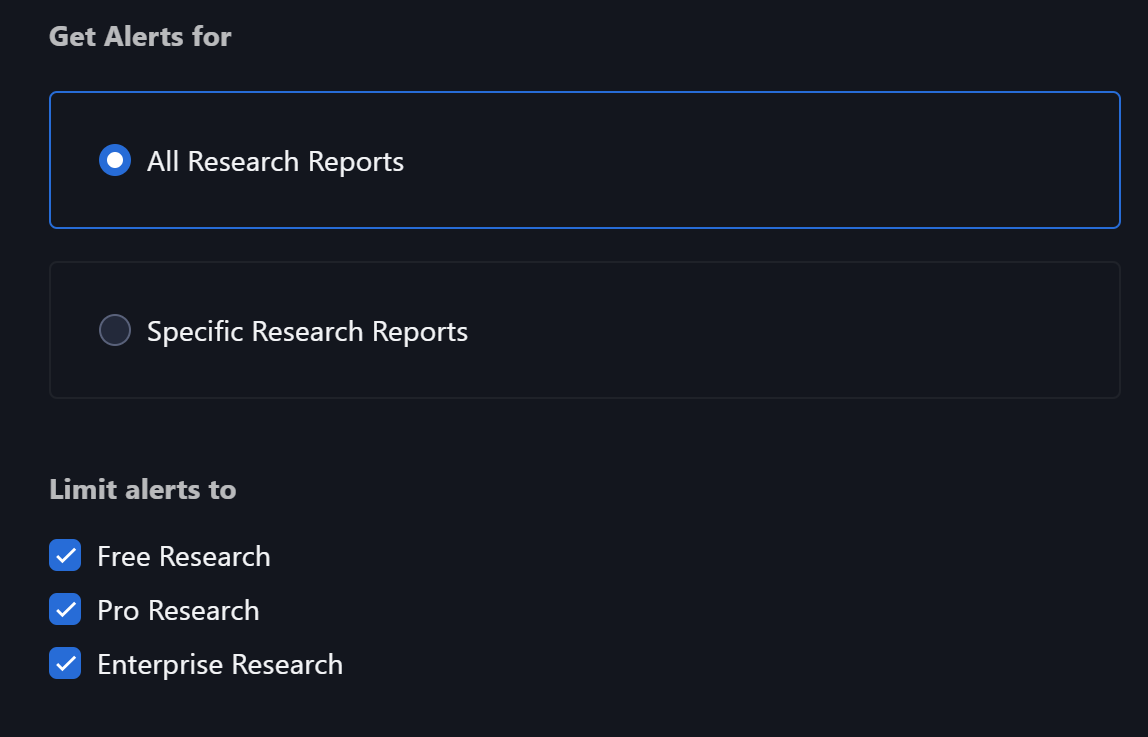Select the Specific Research Reports radio button
This screenshot has height=737, width=1148.
coord(115,330)
